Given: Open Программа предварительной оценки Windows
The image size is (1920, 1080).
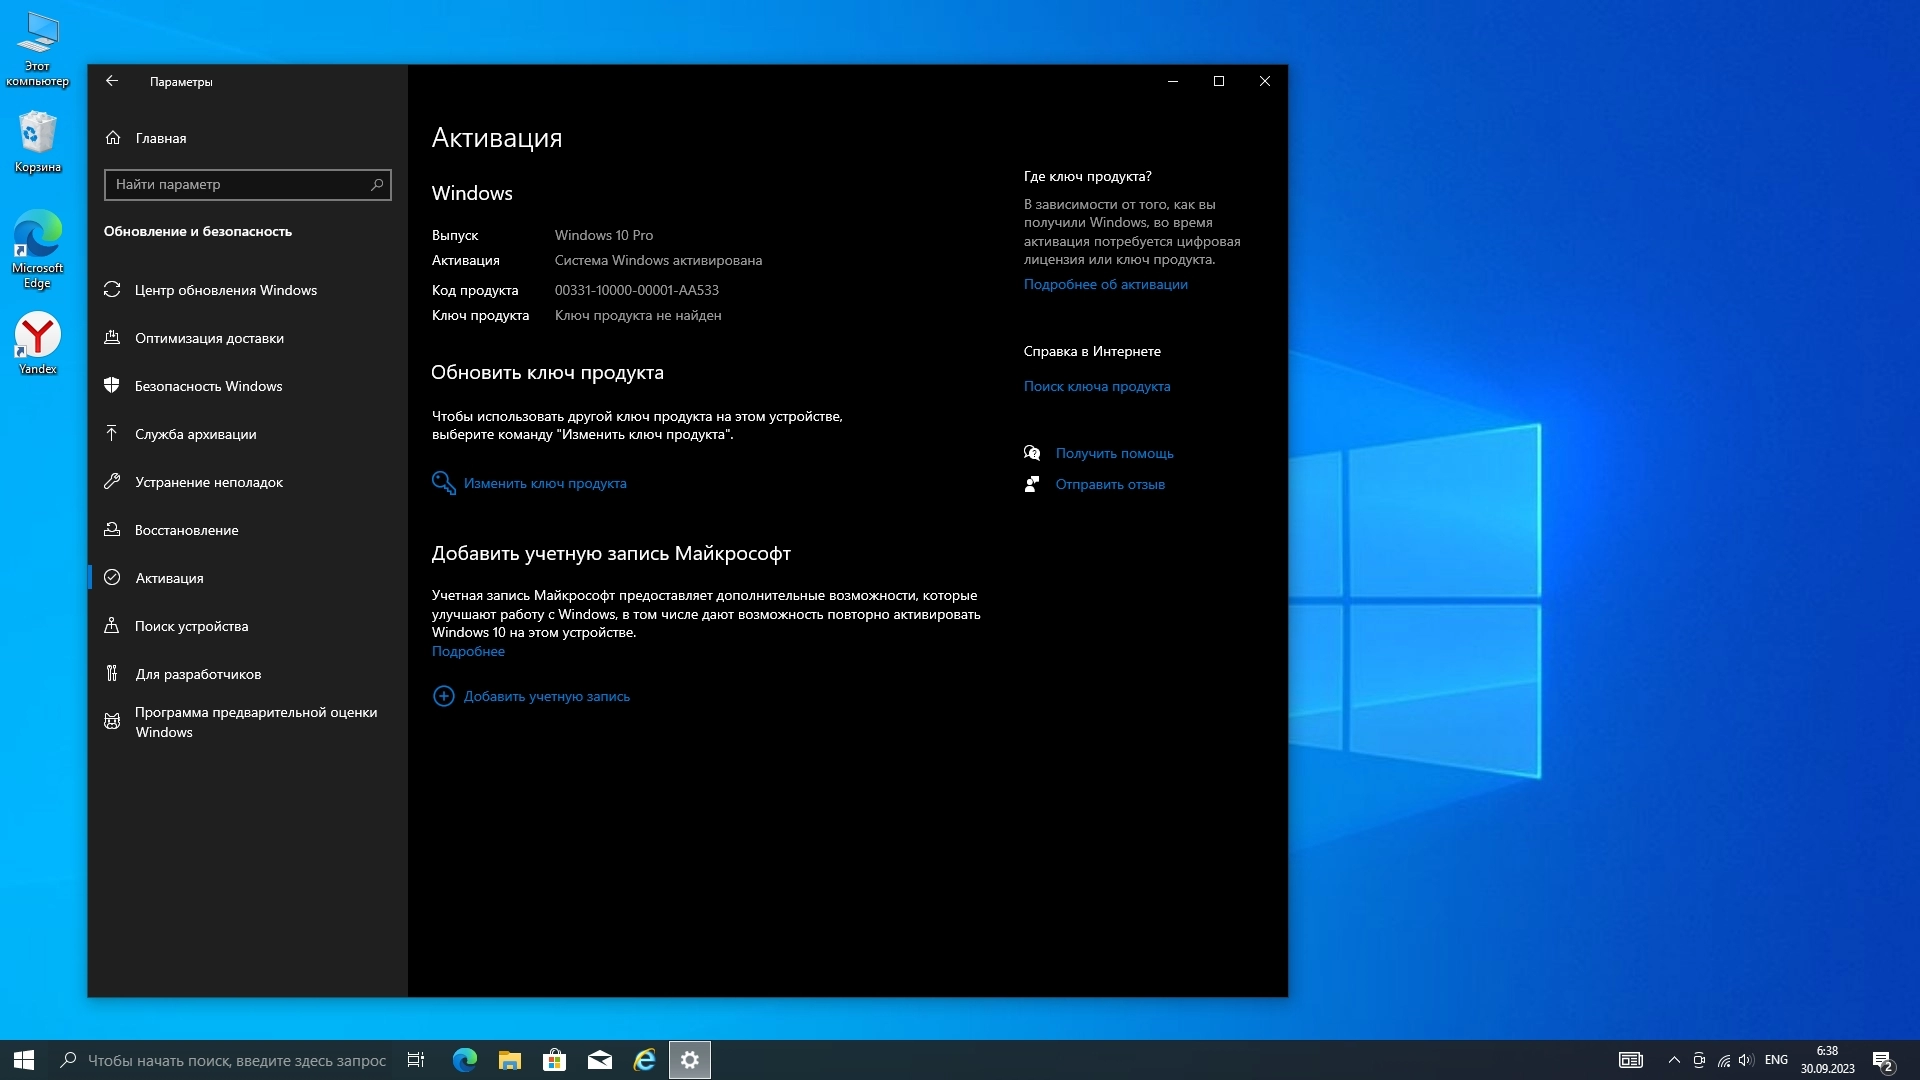Looking at the screenshot, I should point(255,722).
